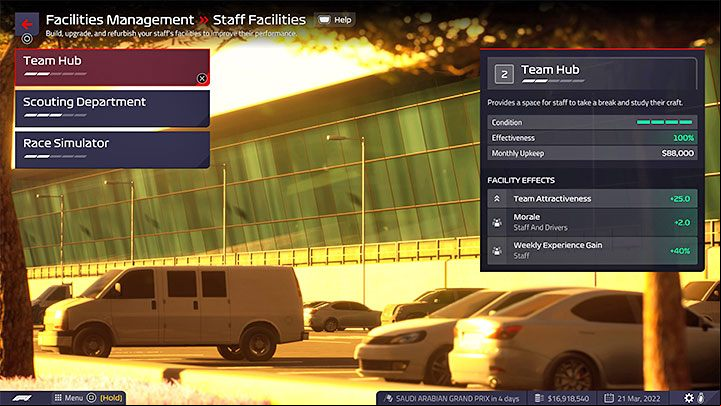This screenshot has height=406, width=721.
Task: Click Staff Facilities breadcrumb title
Action: pos(259,20)
